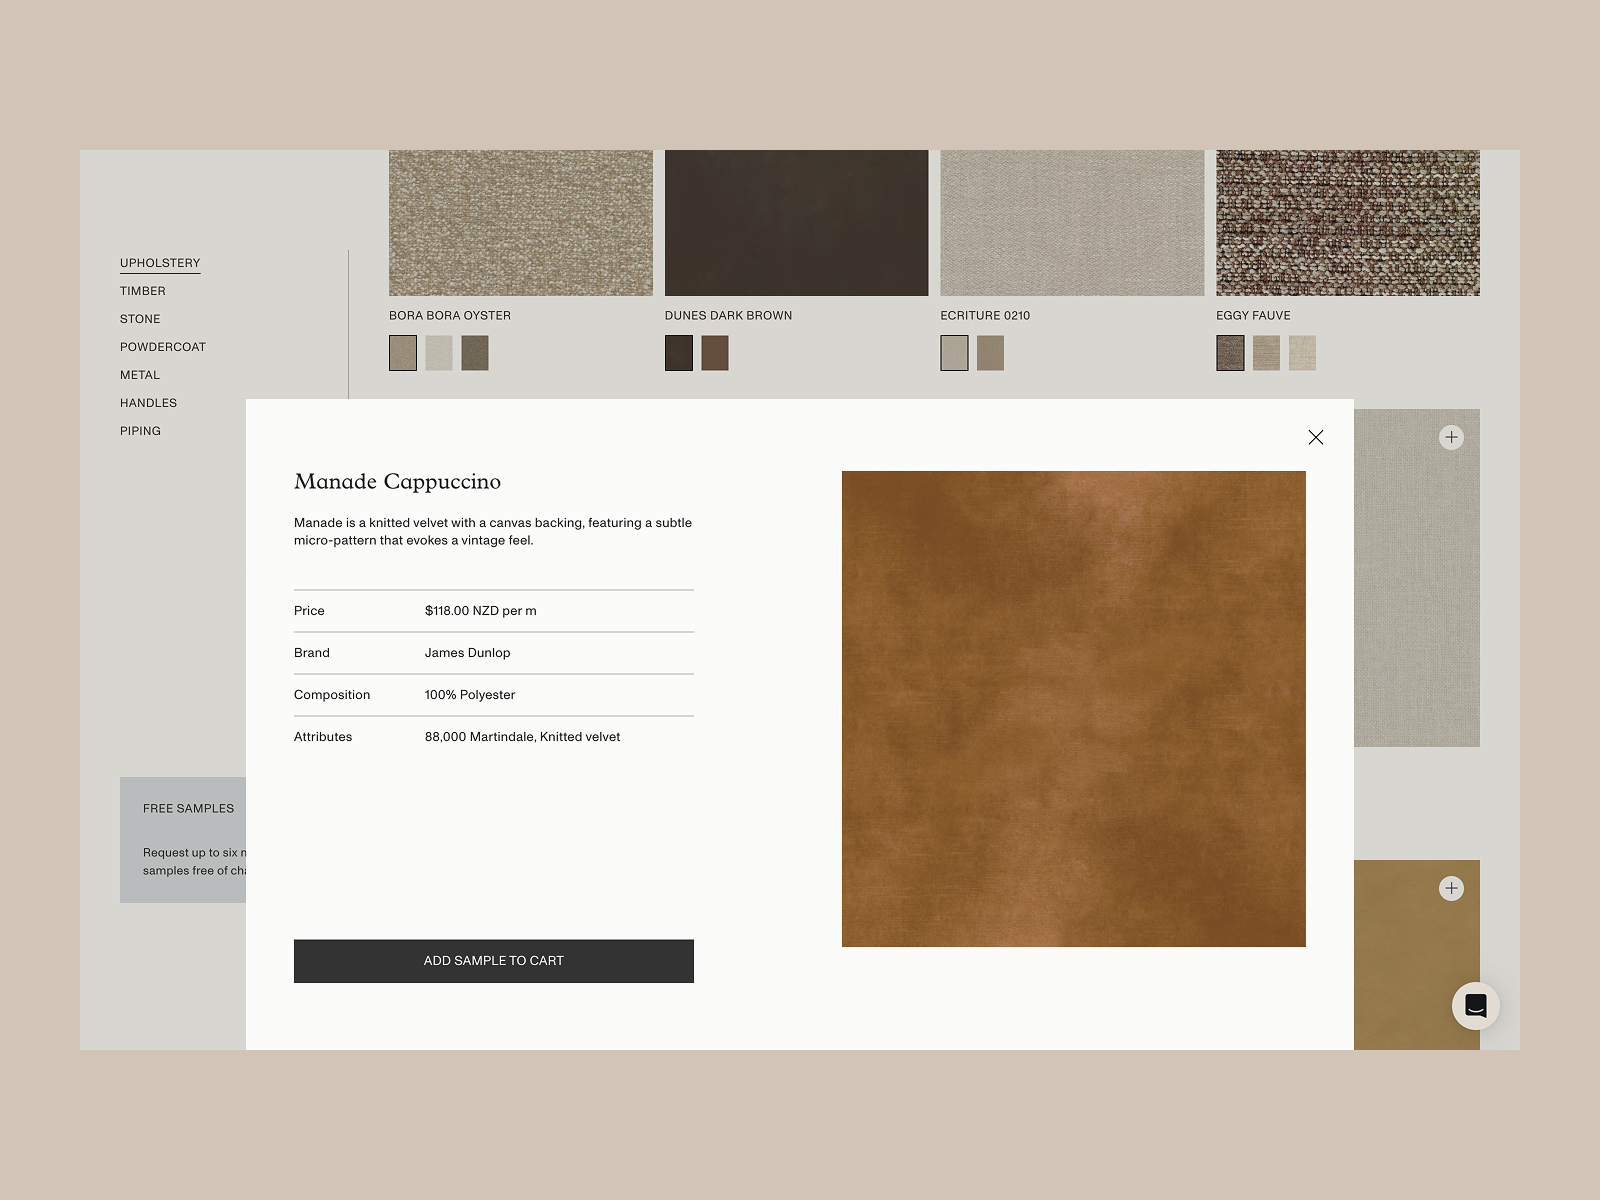Click the 'BORA BORA OYSTER' label
The width and height of the screenshot is (1600, 1200).
coord(450,315)
